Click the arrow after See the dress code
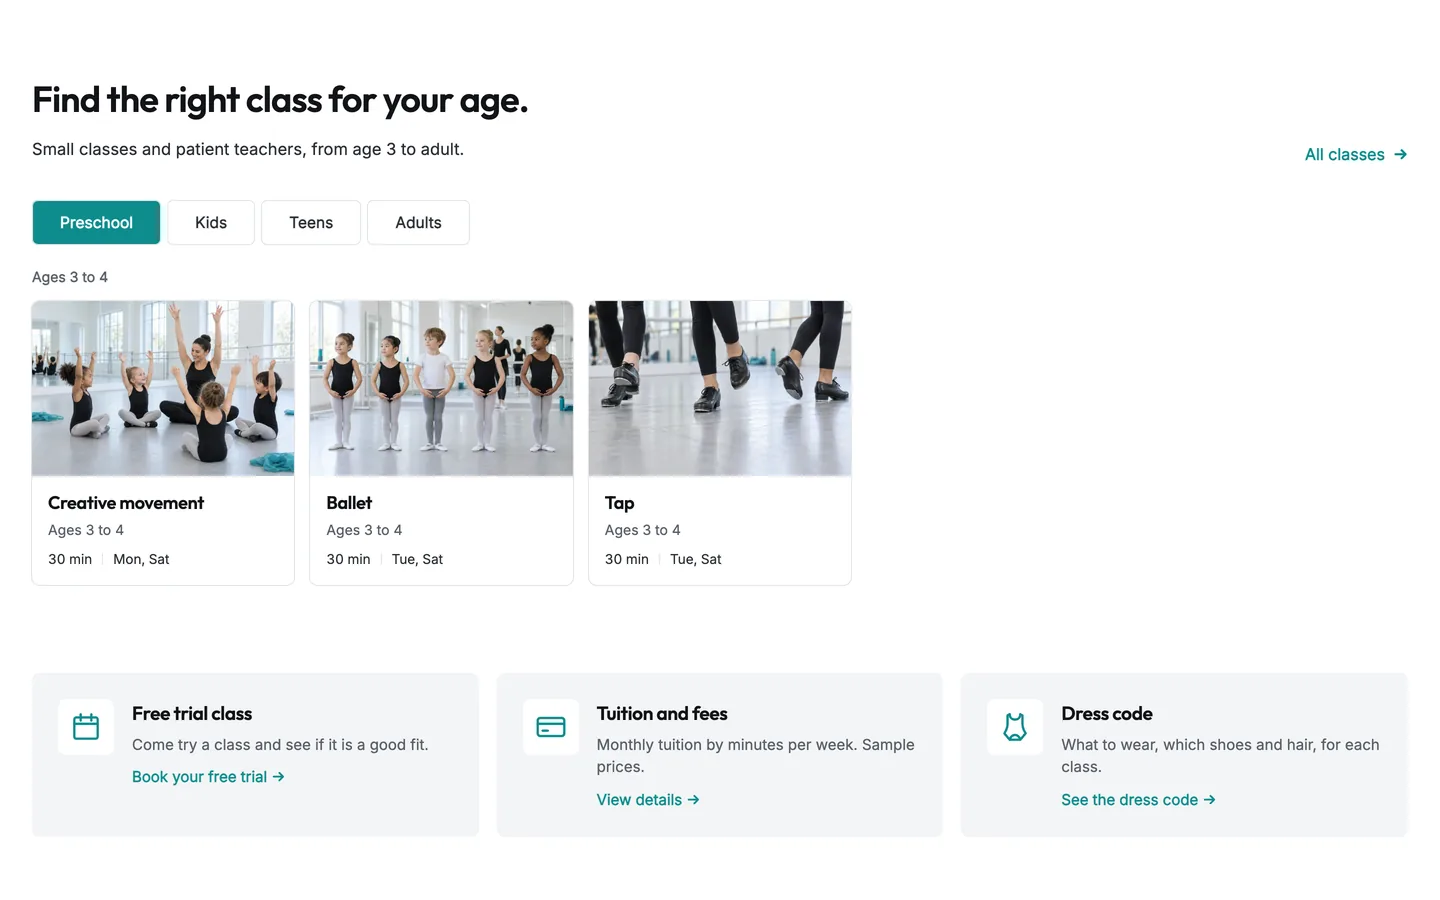The image size is (1440, 900). pyautogui.click(x=1209, y=800)
